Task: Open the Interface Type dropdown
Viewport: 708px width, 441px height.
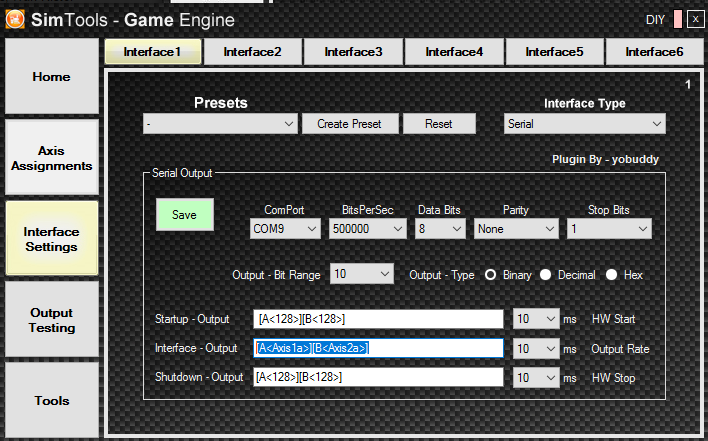Action: (x=585, y=124)
